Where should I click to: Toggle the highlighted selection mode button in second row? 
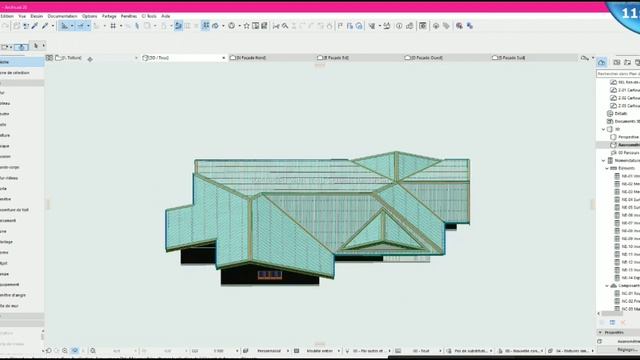pos(21,47)
